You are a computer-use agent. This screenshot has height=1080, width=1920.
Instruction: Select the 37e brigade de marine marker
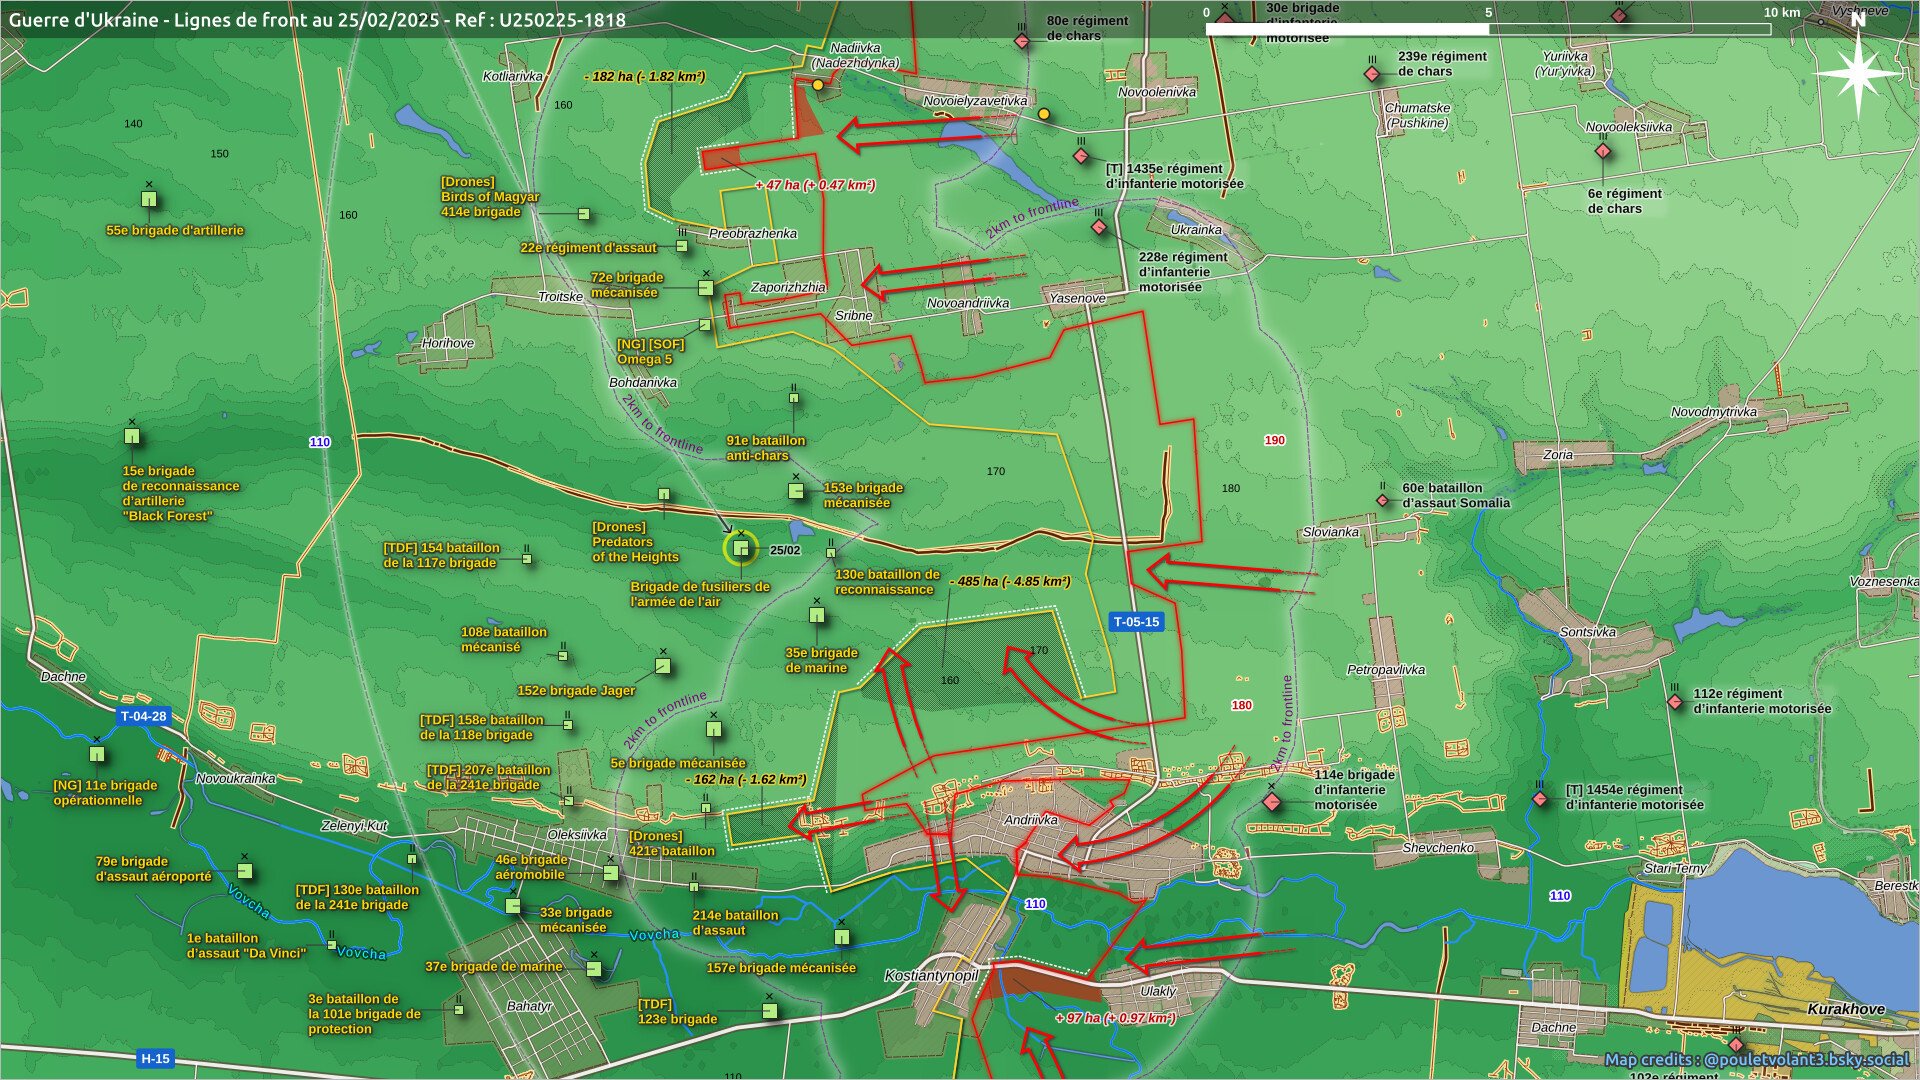(x=594, y=969)
